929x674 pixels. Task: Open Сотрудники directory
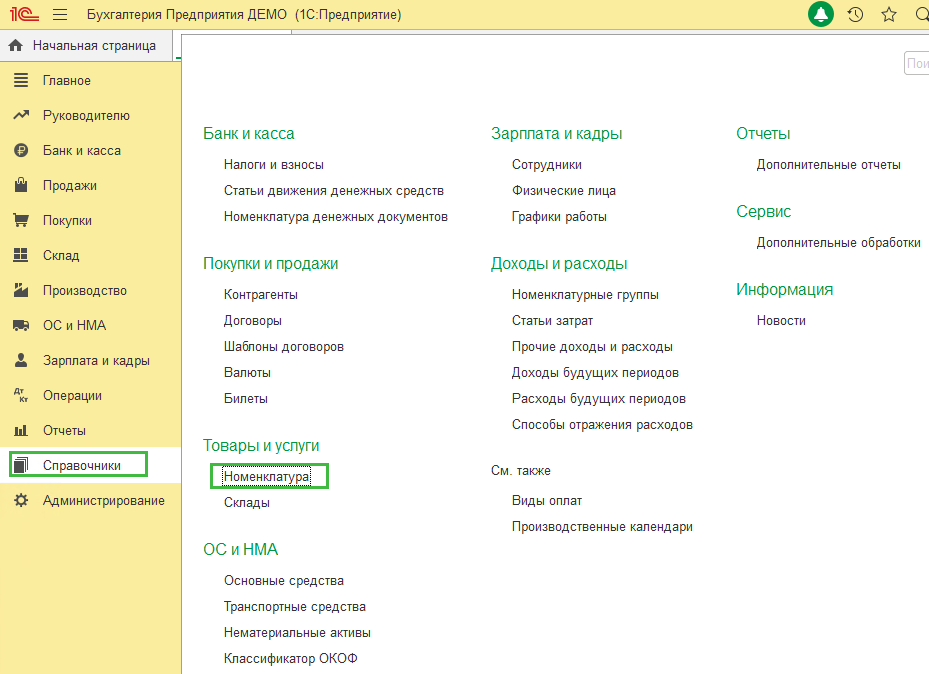click(x=547, y=165)
